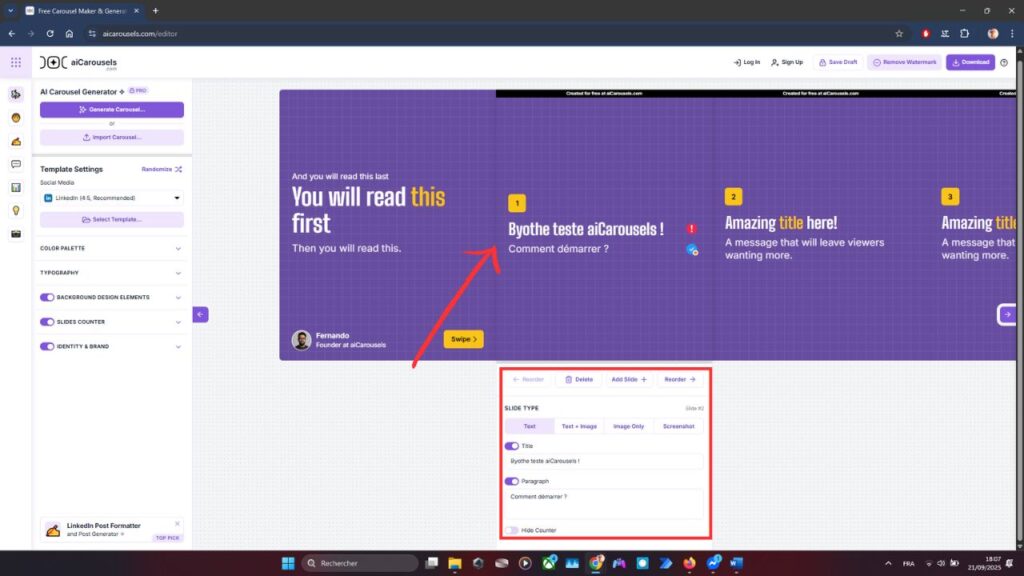Open the Xbox app in the taskbar
Viewport: 1024px width, 576px height.
[x=549, y=563]
